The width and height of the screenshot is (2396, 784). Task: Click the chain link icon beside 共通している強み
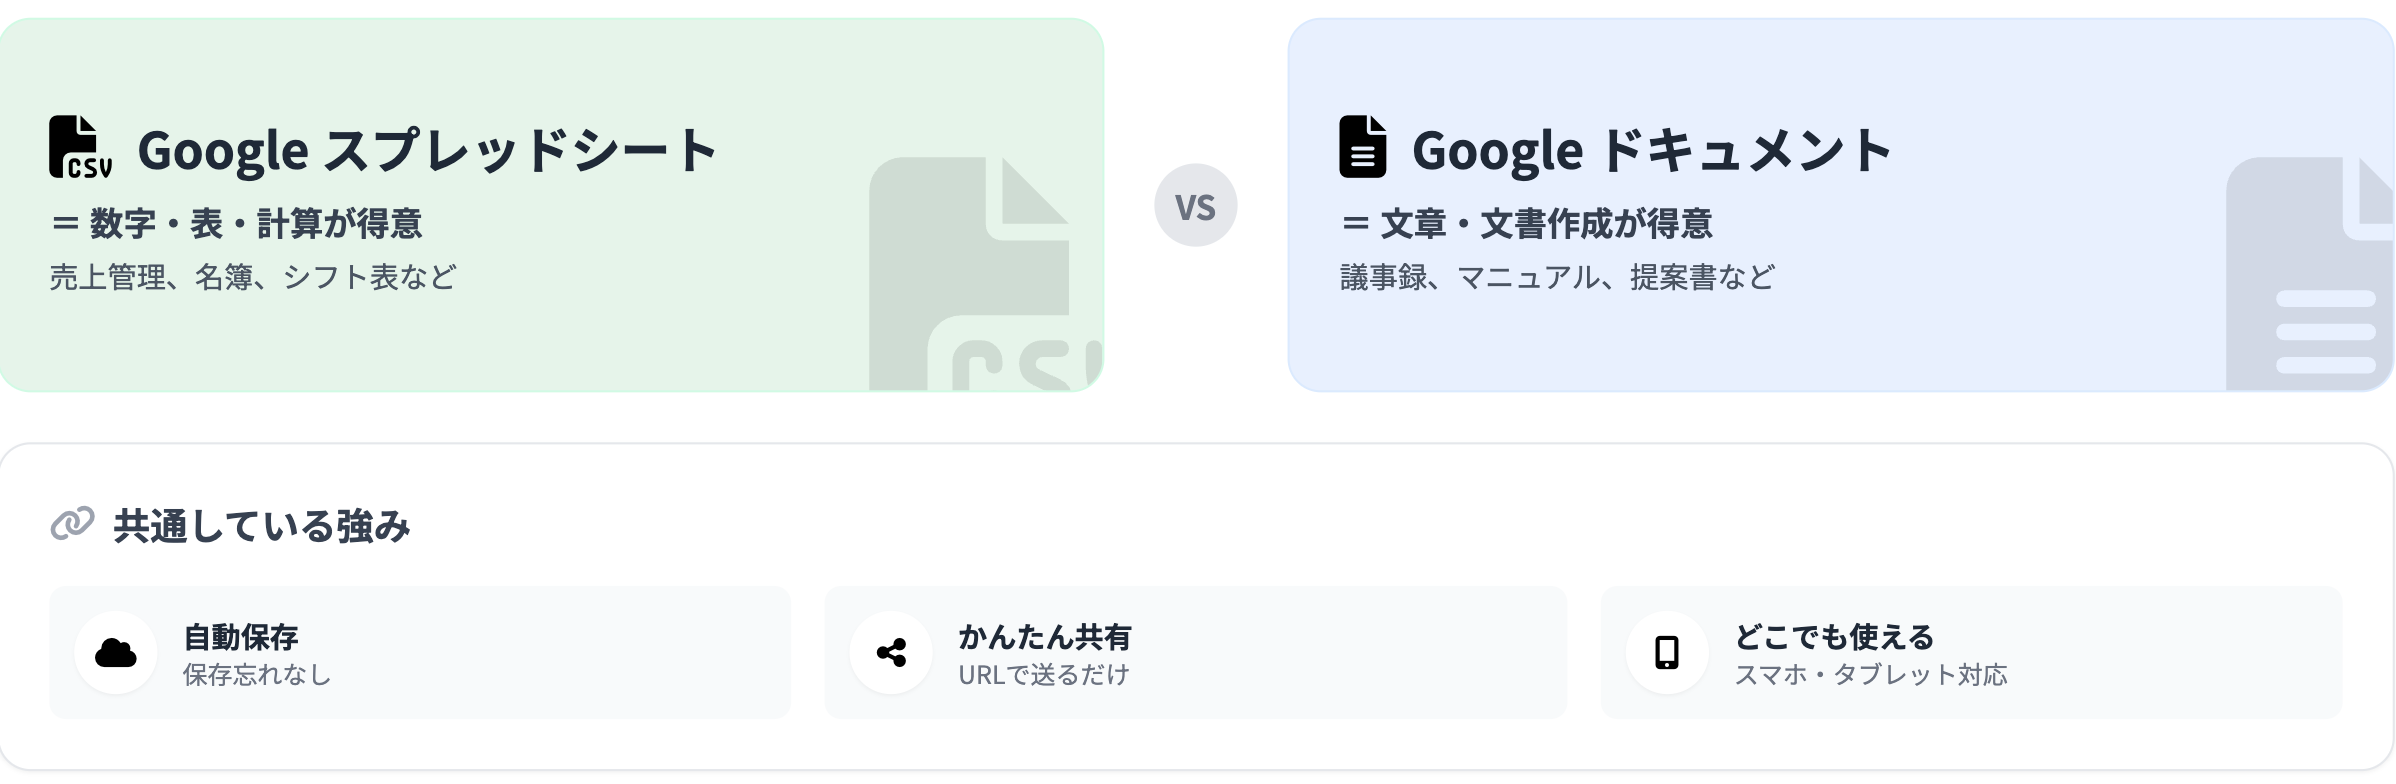pos(72,524)
